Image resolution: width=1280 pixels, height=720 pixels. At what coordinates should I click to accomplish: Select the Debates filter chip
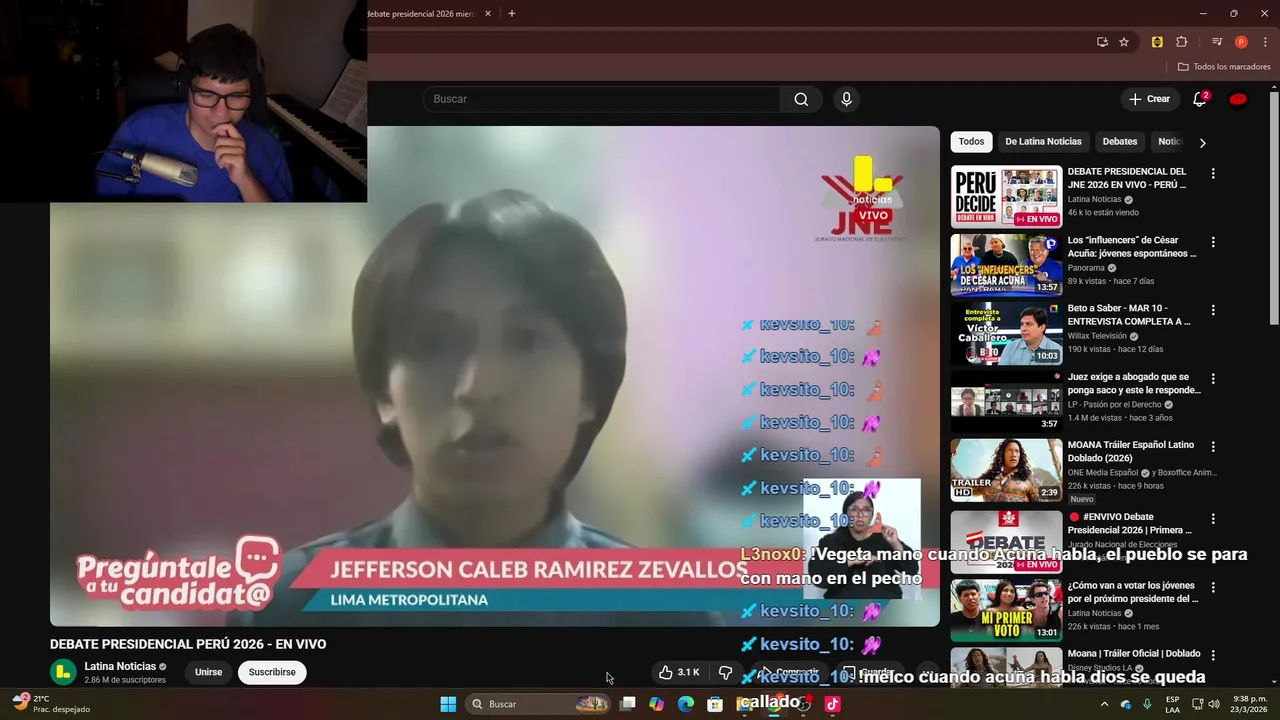pyautogui.click(x=1120, y=142)
